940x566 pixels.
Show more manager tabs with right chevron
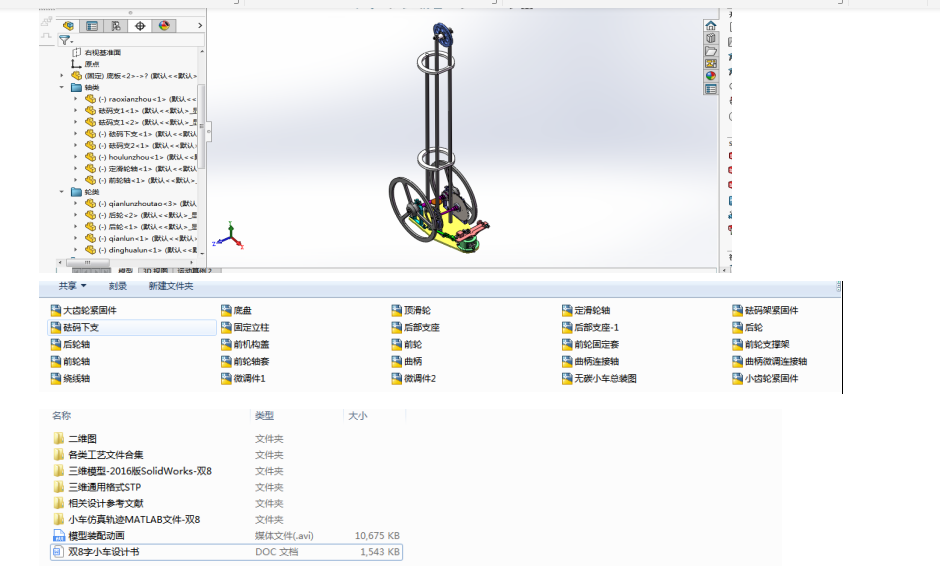click(200, 26)
